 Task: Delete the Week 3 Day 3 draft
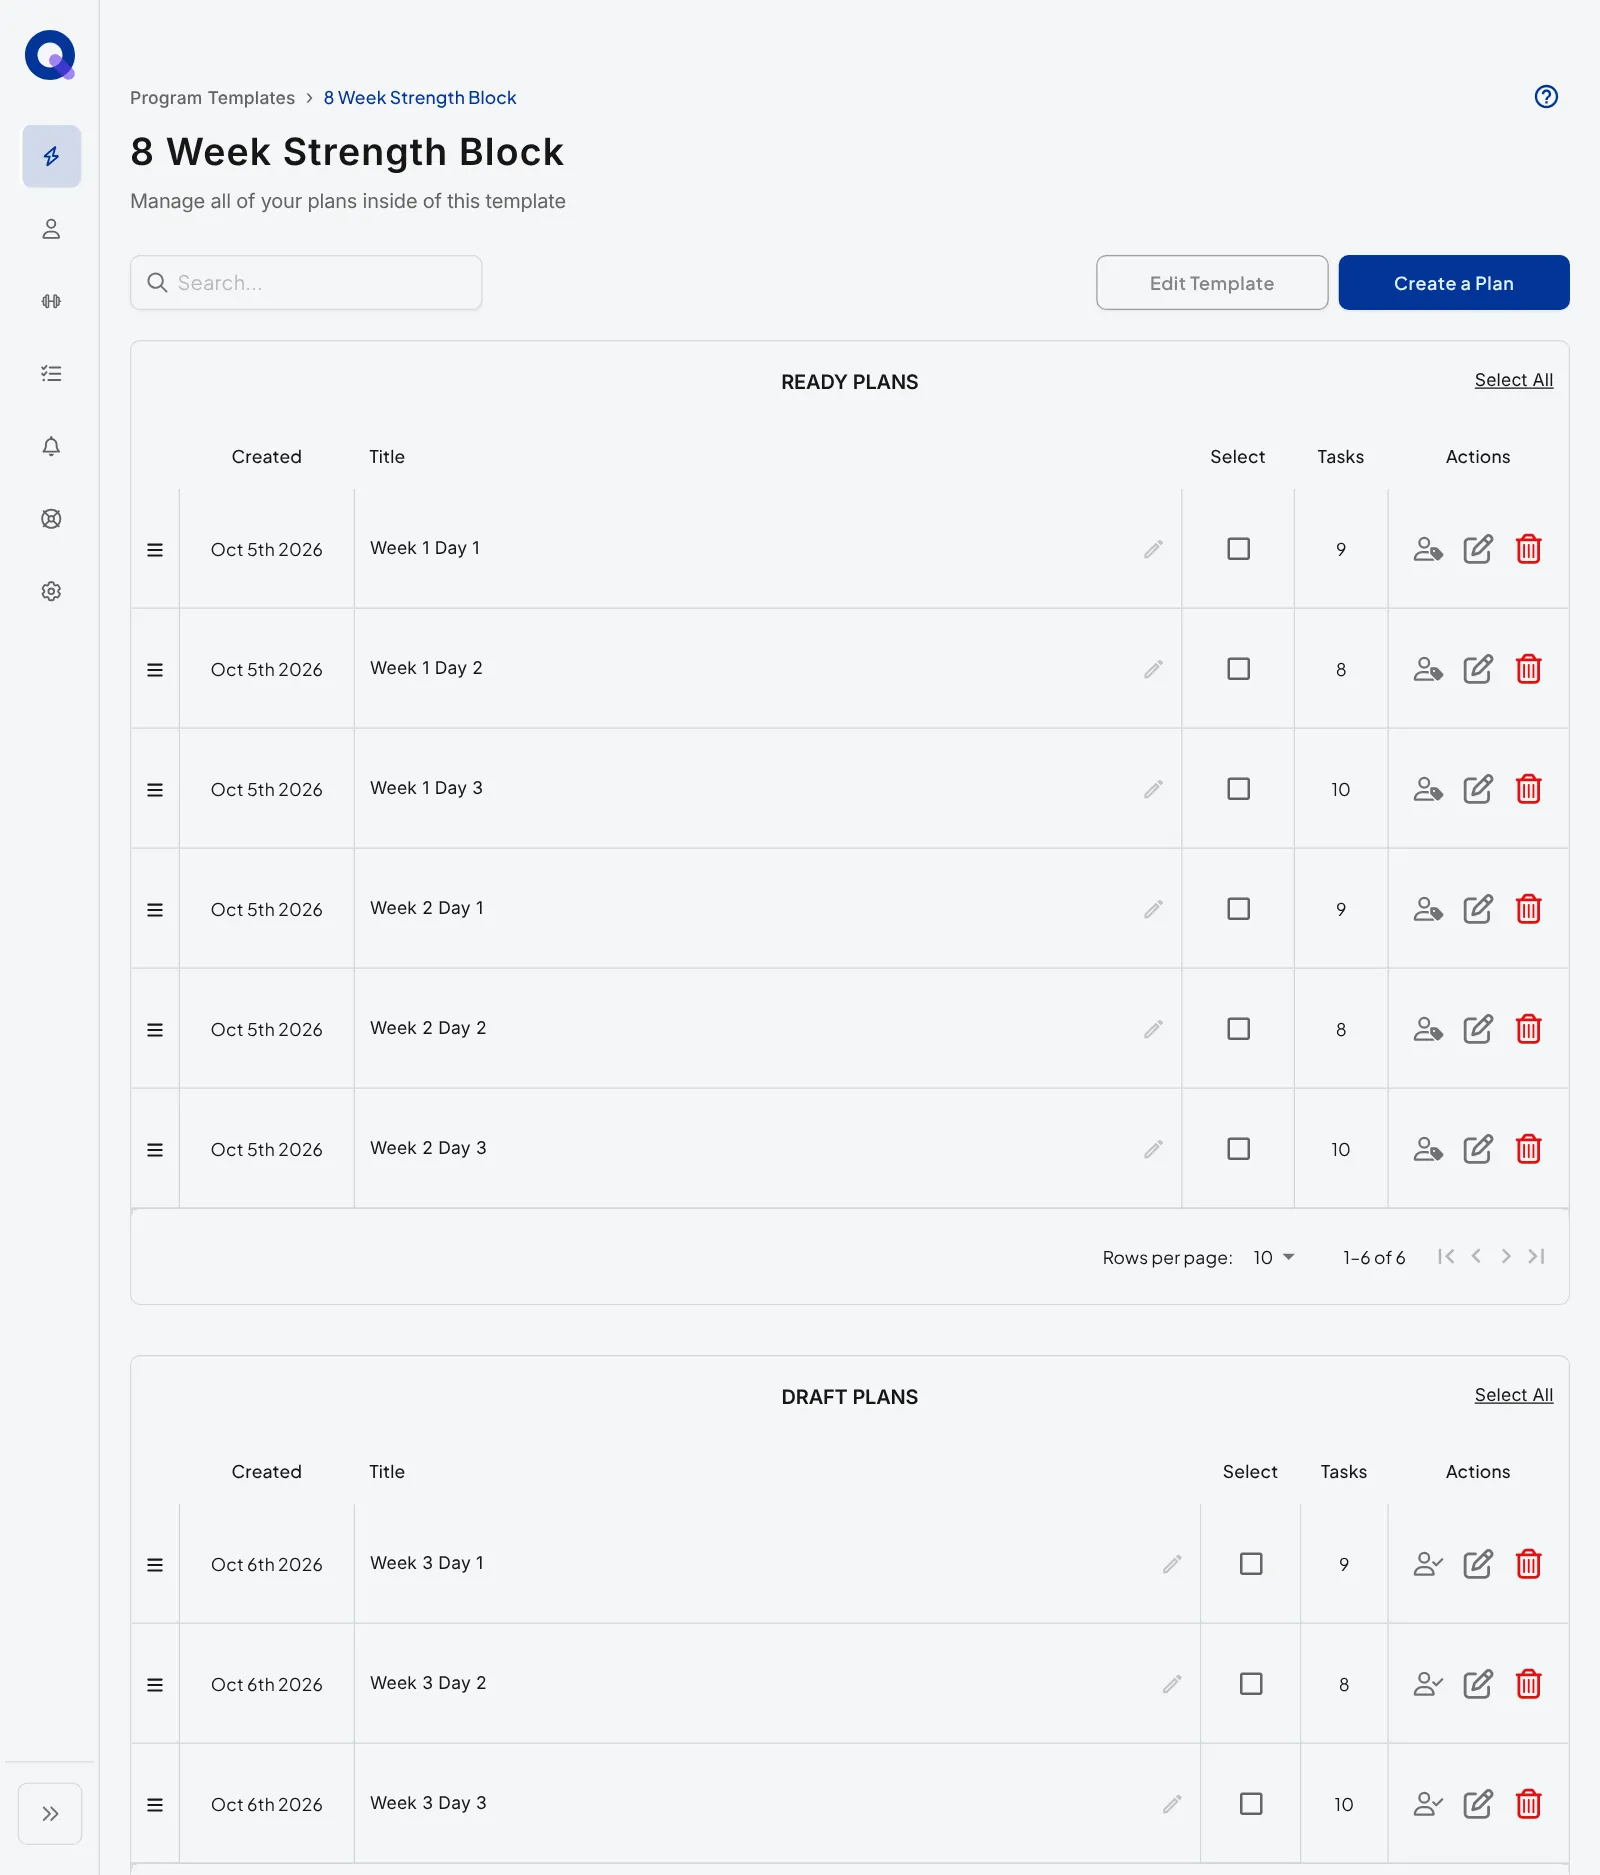coord(1528,1804)
